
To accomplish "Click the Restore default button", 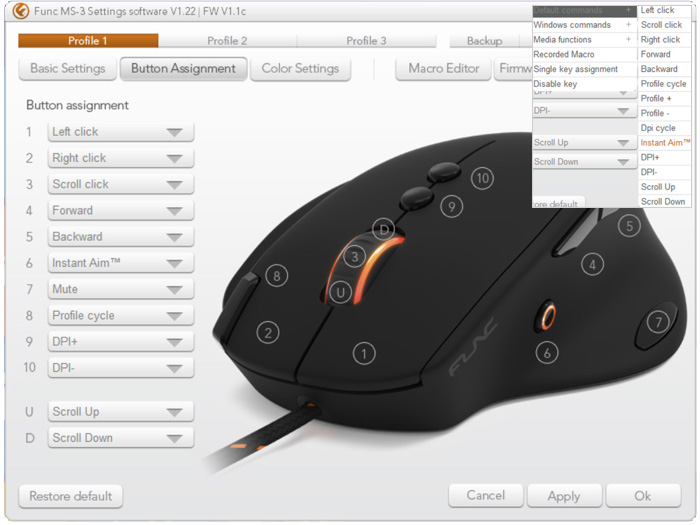I will 71,496.
